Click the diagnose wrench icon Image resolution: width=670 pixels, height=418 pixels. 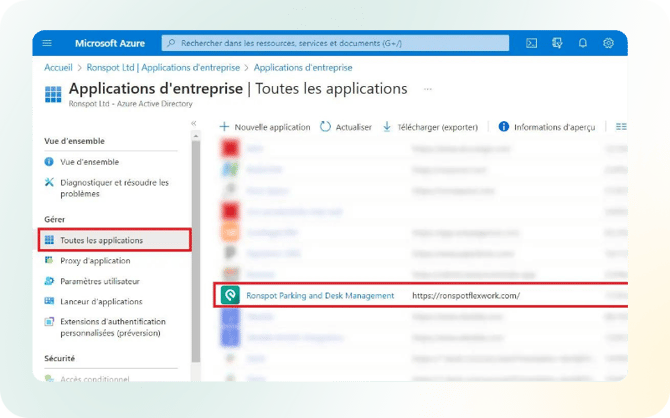(x=49, y=183)
